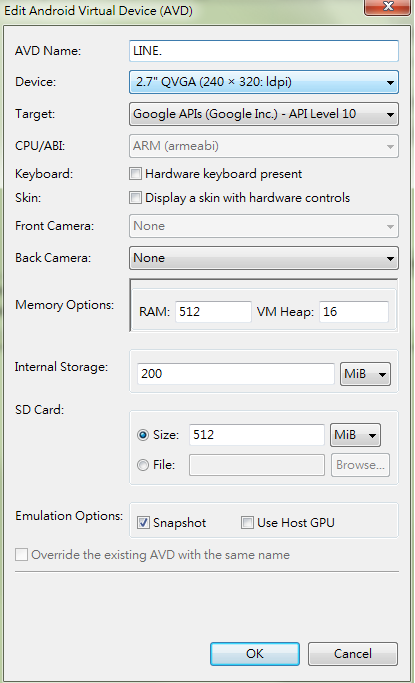Close the Edit AVD dialog window

388,7
